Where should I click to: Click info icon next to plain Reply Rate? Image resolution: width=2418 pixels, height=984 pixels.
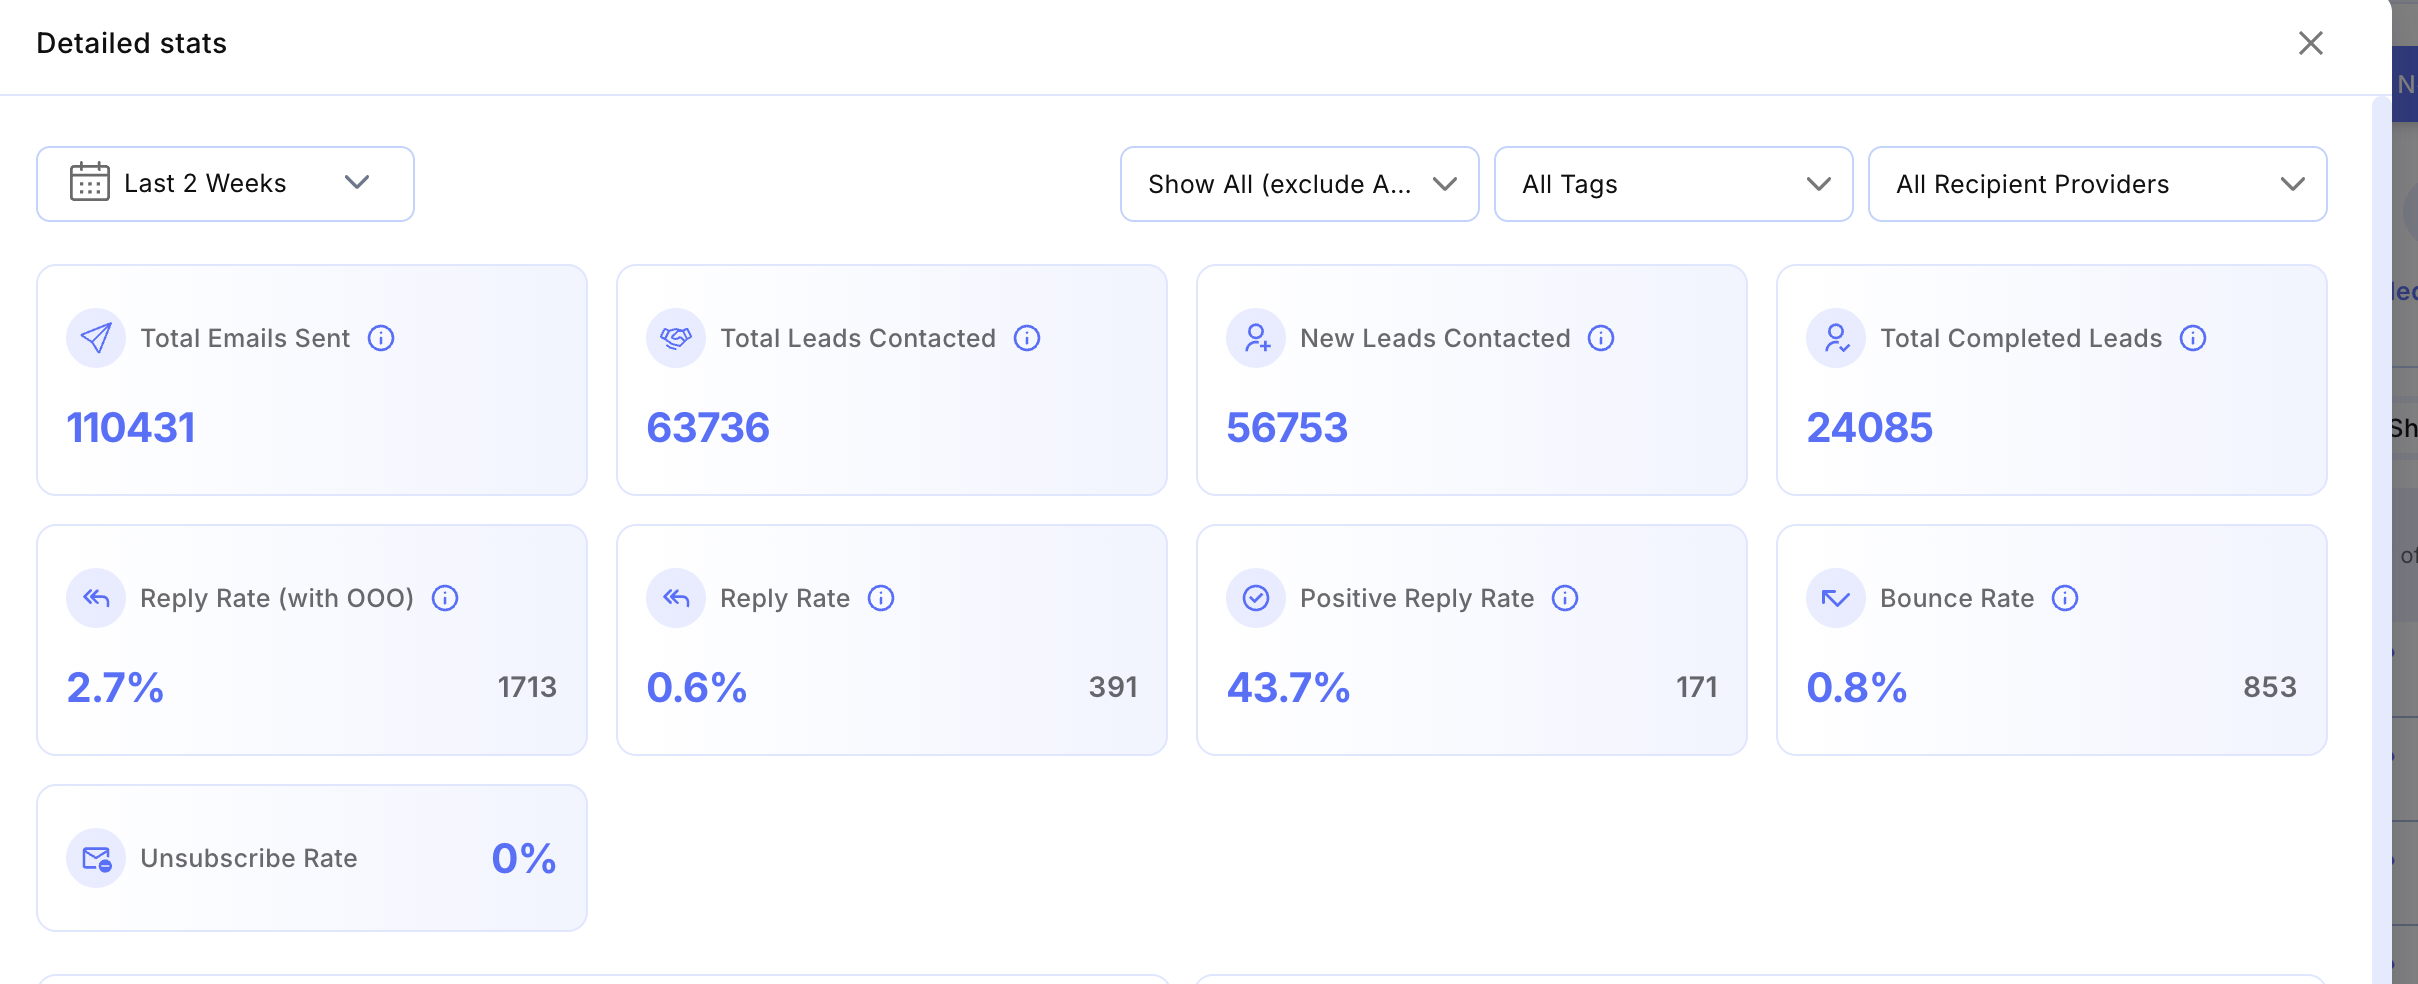(x=881, y=598)
